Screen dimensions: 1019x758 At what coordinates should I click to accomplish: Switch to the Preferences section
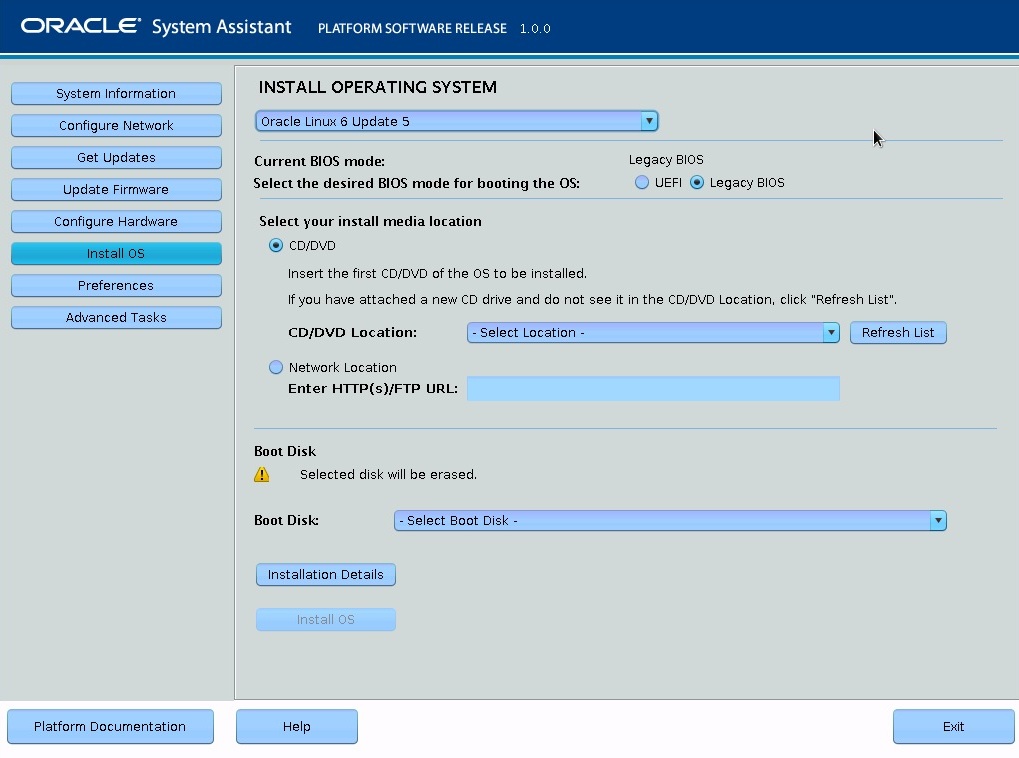pos(116,286)
